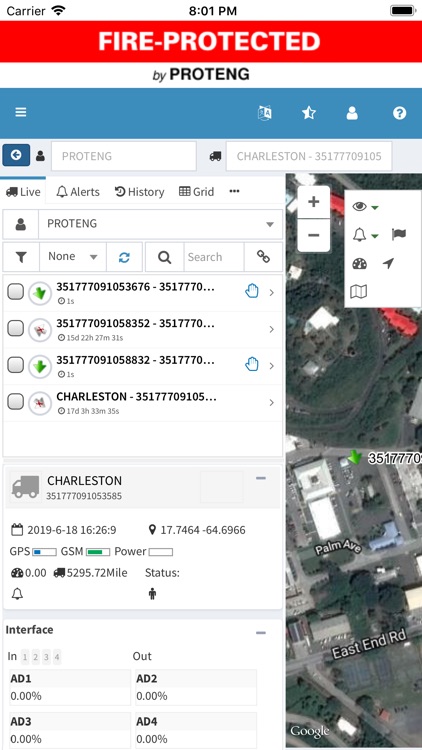Click status icon of 351777091058832
The image size is (422, 750).
(x=40, y=366)
